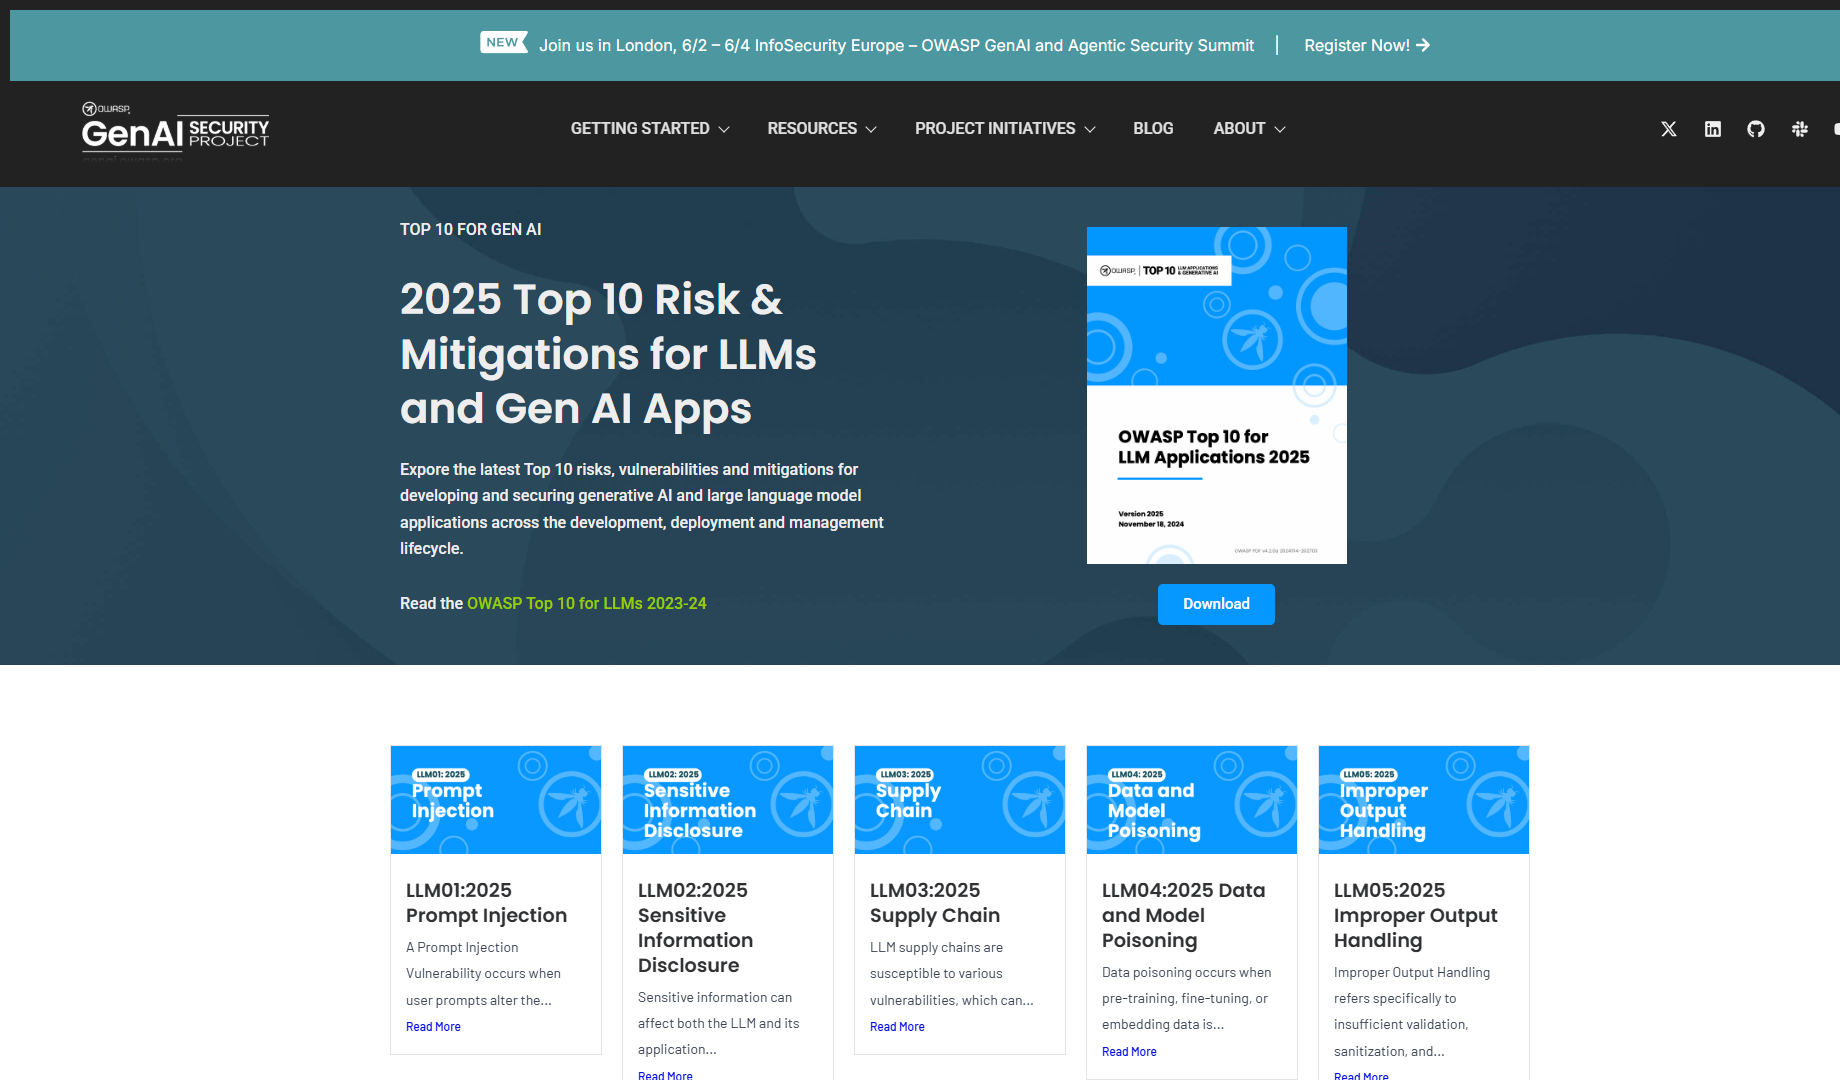This screenshot has height=1080, width=1840.
Task: Click the text 'A Prompt Injection Vulnerability occurs when'
Action: 483,960
